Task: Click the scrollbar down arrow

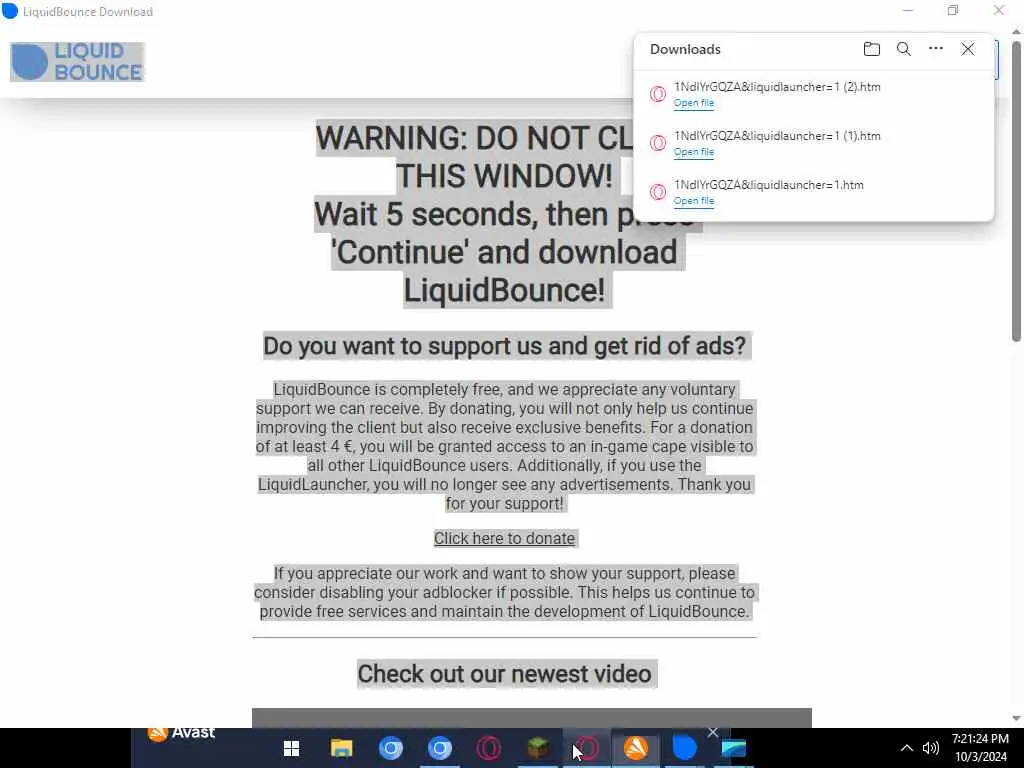Action: coord(1016,718)
